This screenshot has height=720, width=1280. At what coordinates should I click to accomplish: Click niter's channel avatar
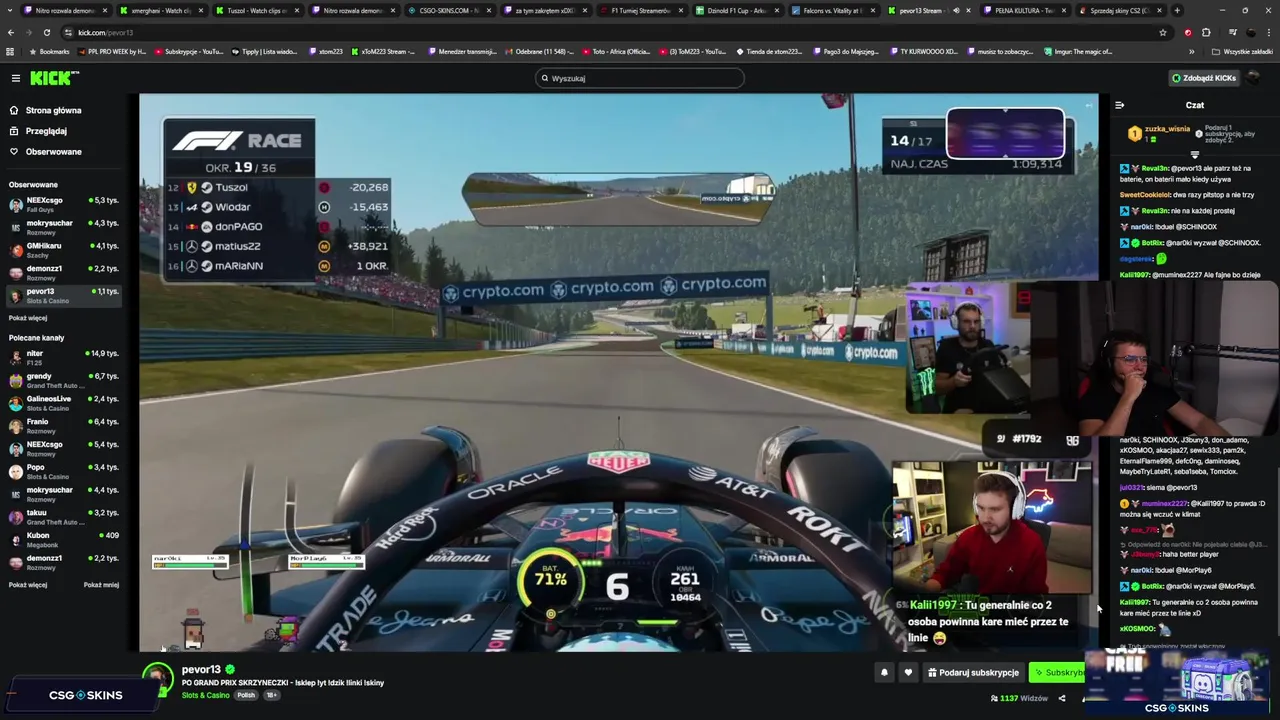[x=15, y=358]
